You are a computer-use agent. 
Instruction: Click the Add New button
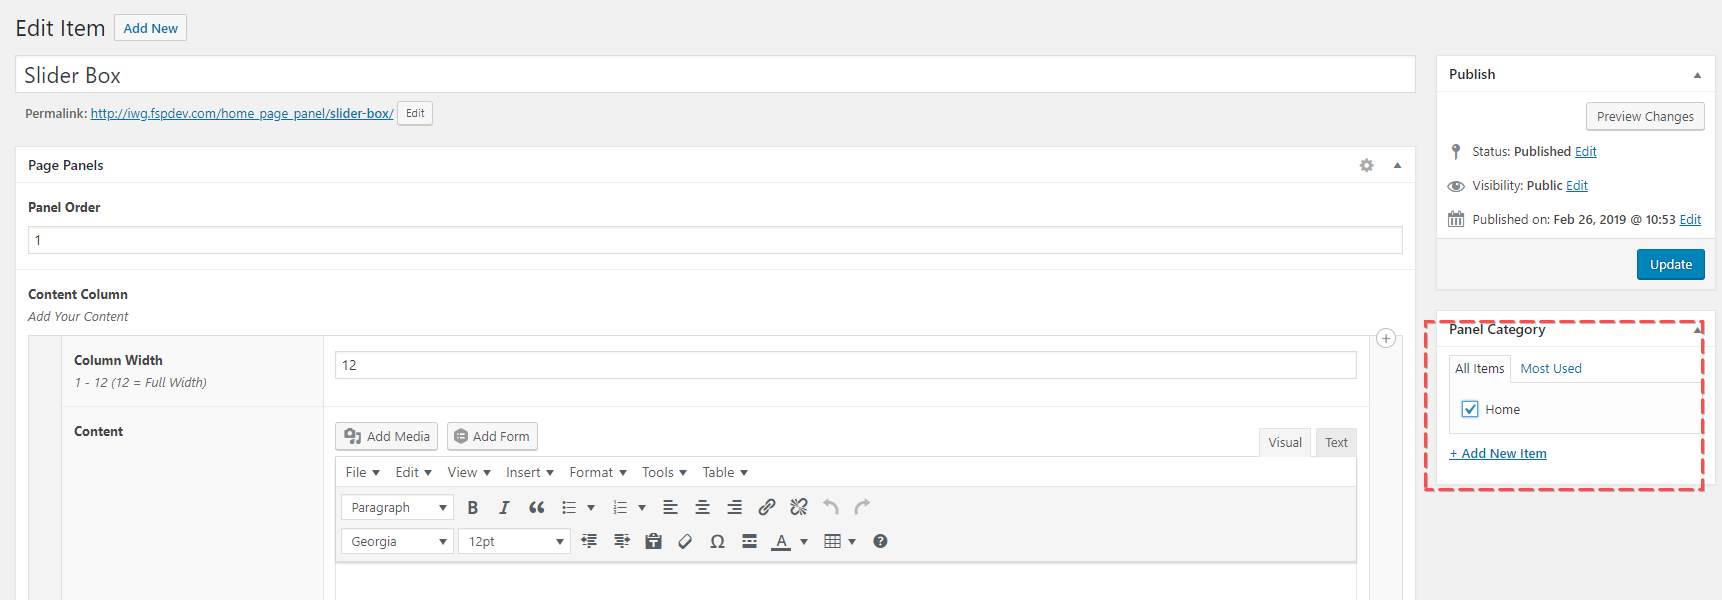tap(151, 28)
